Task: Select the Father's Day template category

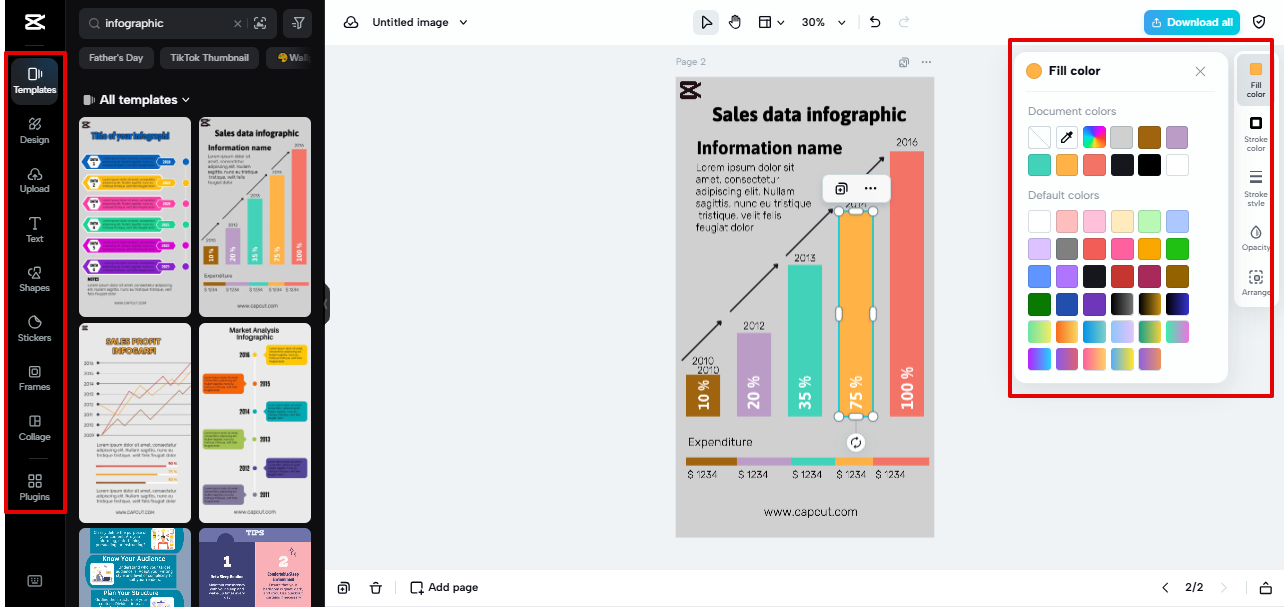Action: coord(115,57)
